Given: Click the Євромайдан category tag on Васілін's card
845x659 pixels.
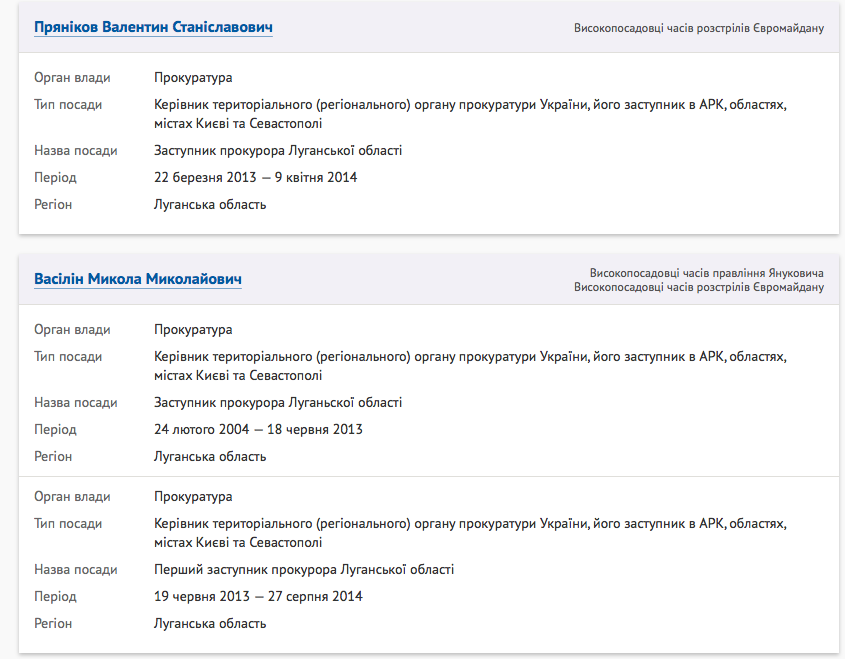Looking at the screenshot, I should click(x=698, y=288).
